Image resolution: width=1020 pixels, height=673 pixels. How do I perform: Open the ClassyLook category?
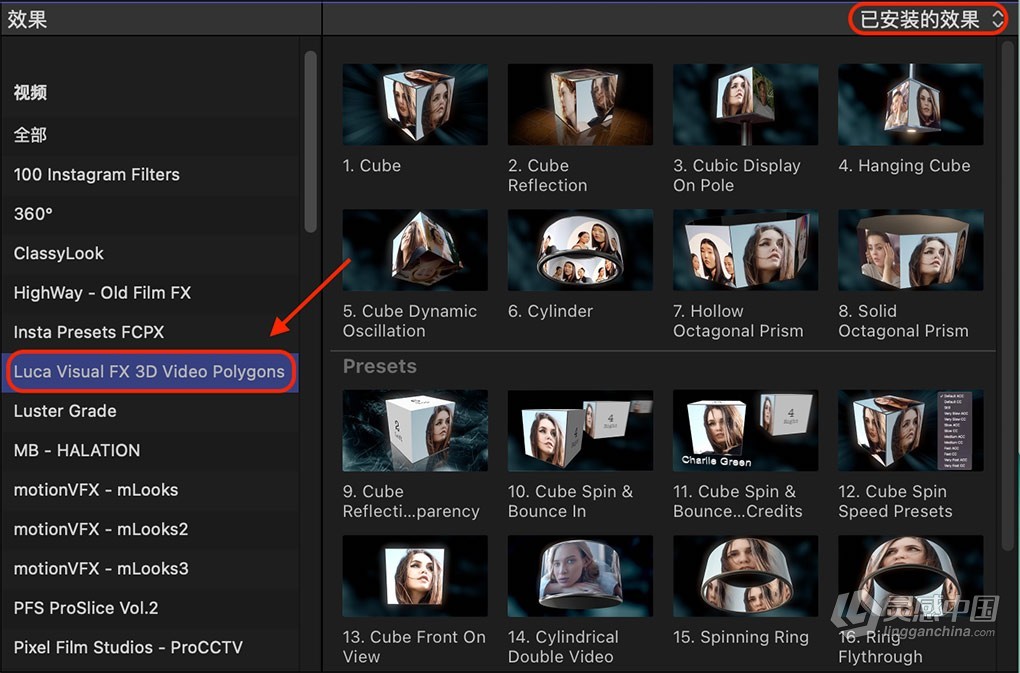click(150, 253)
